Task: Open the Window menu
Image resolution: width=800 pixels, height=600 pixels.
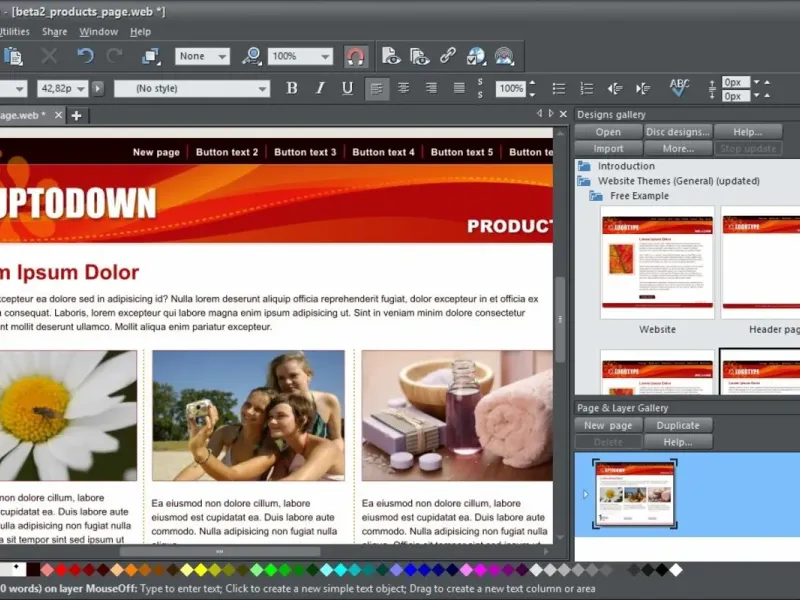Action: click(98, 32)
